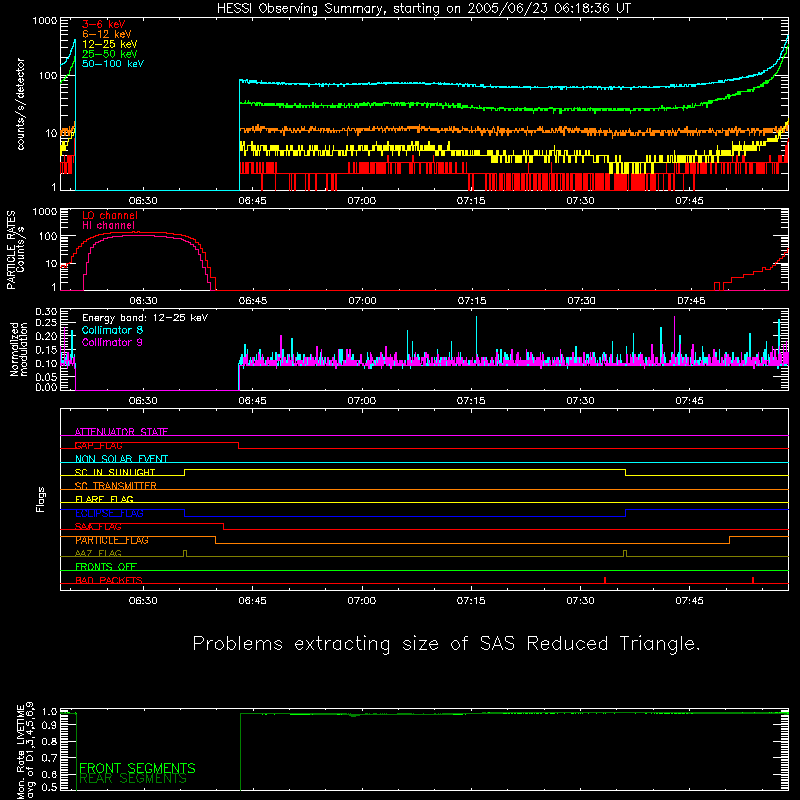Click the first BAD_PACKETS spike near 07:30
The image size is (800, 800).
605,580
